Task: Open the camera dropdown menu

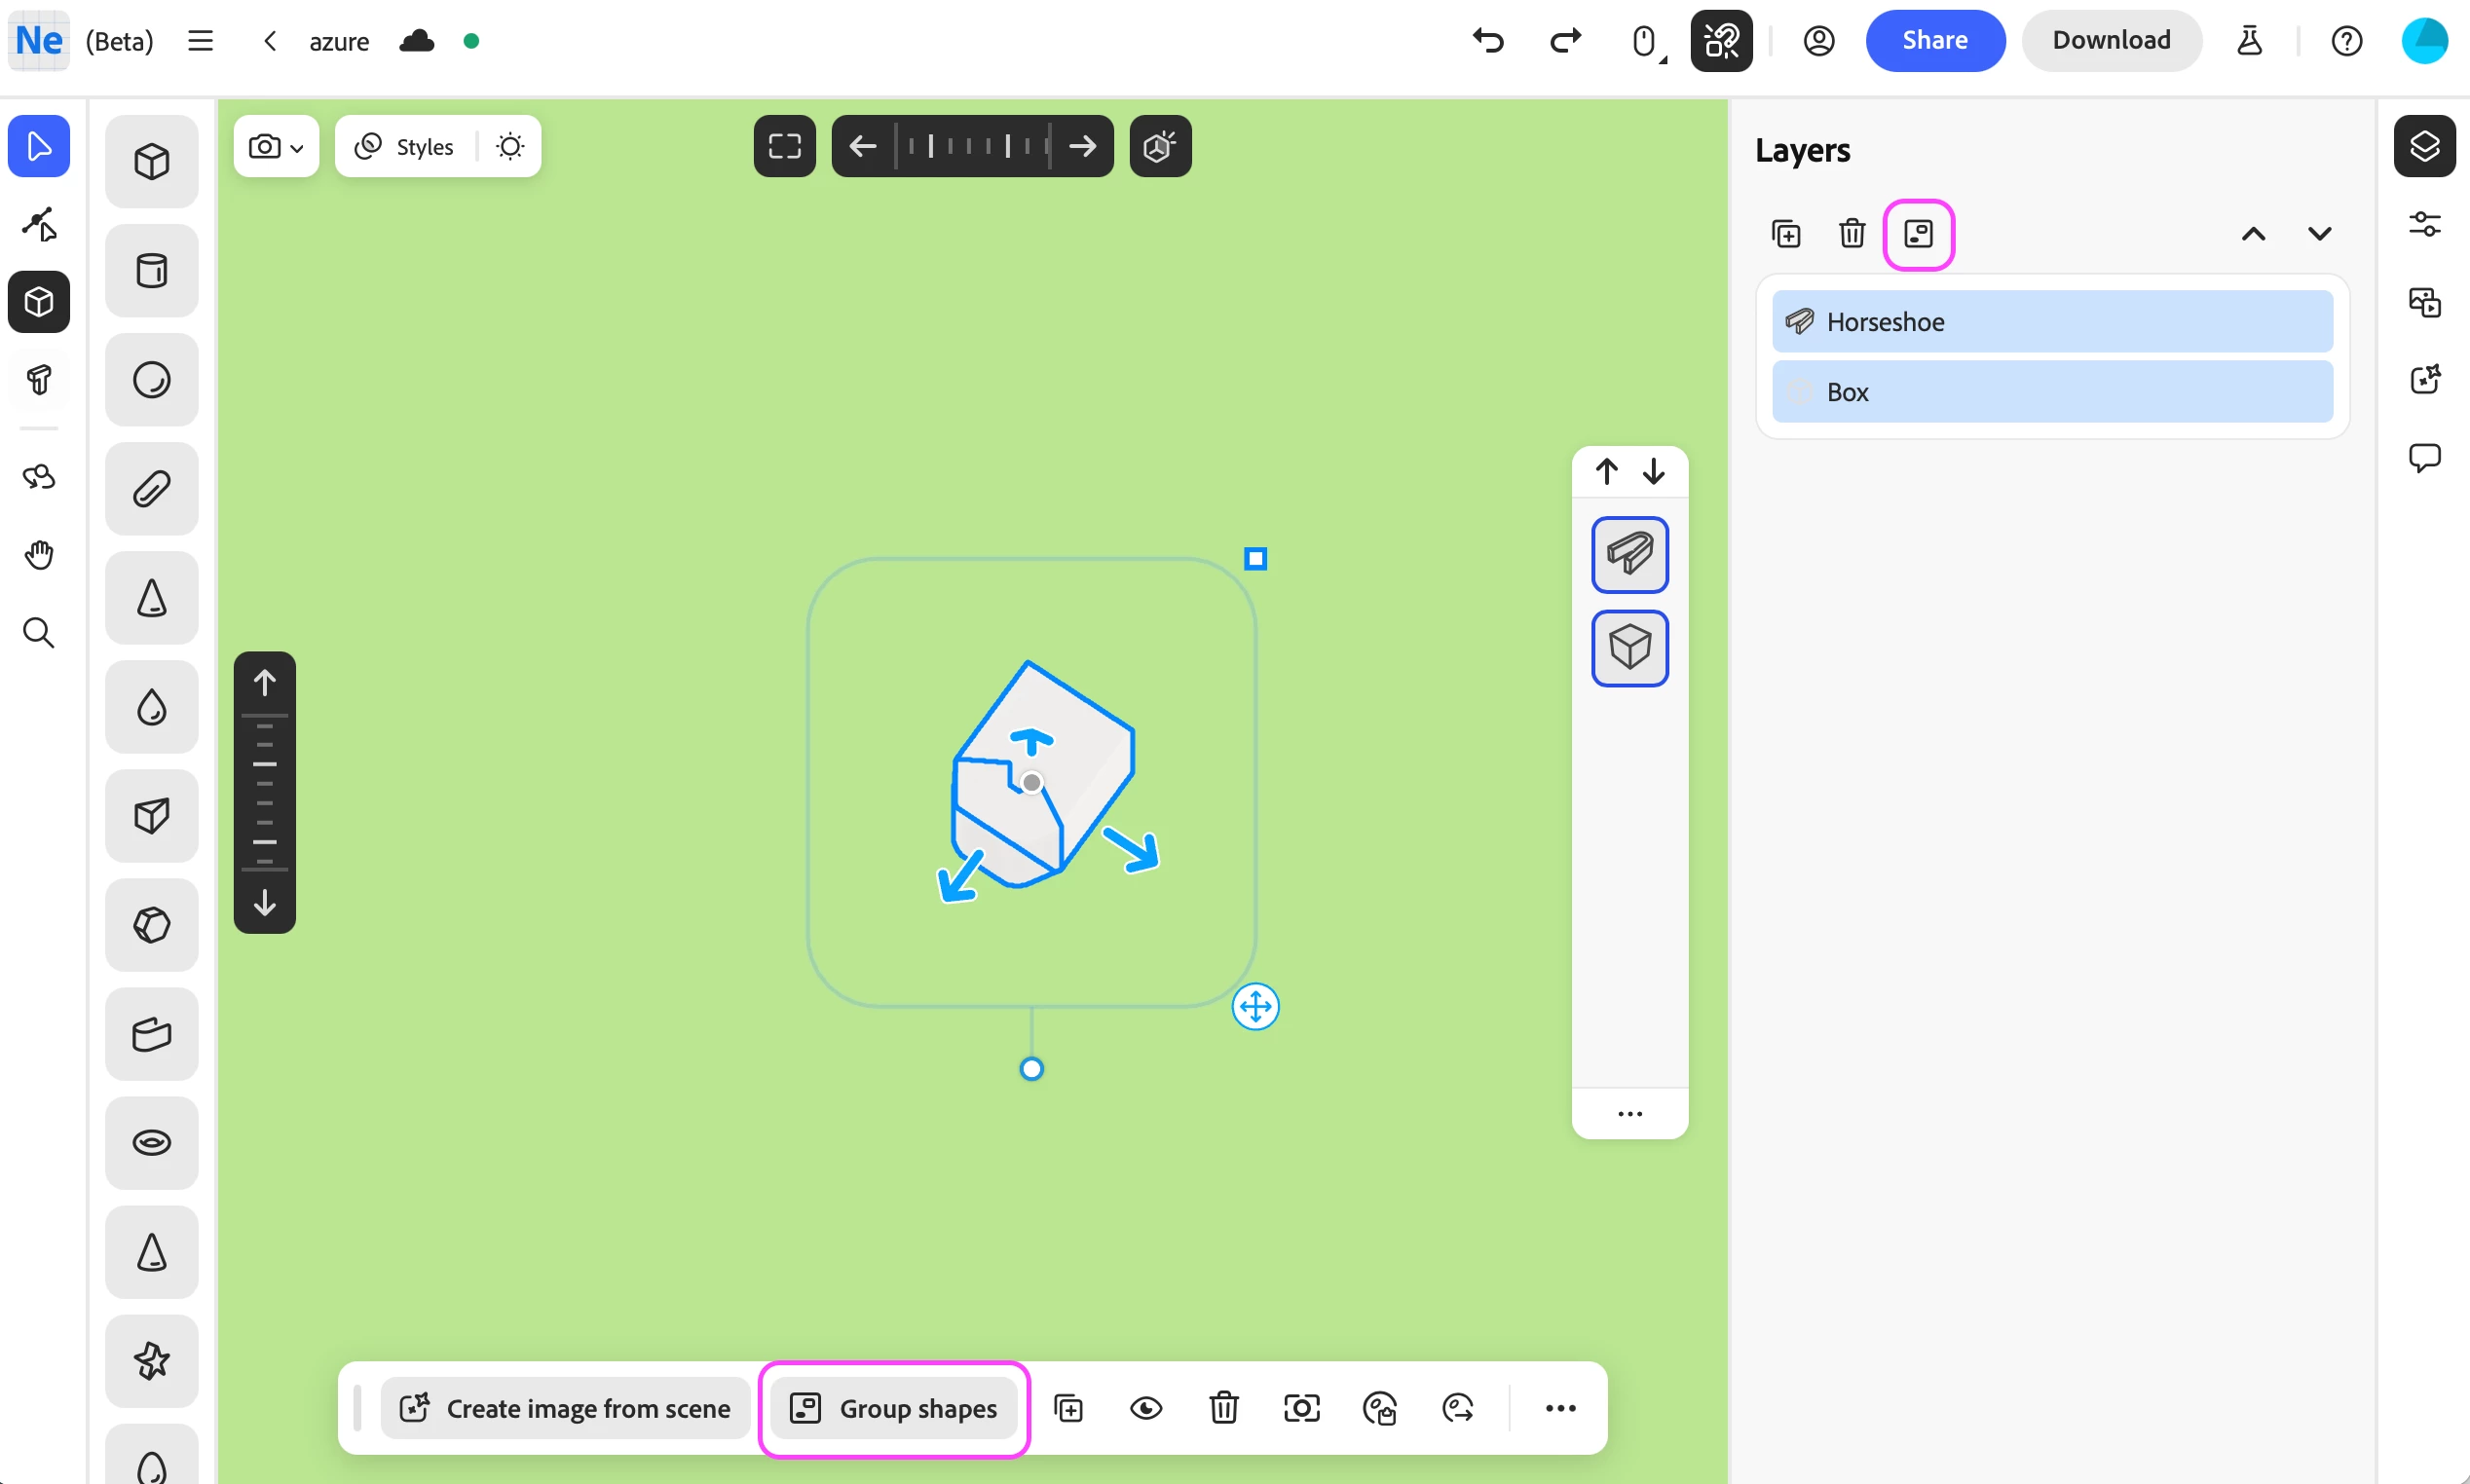Action: [x=276, y=147]
